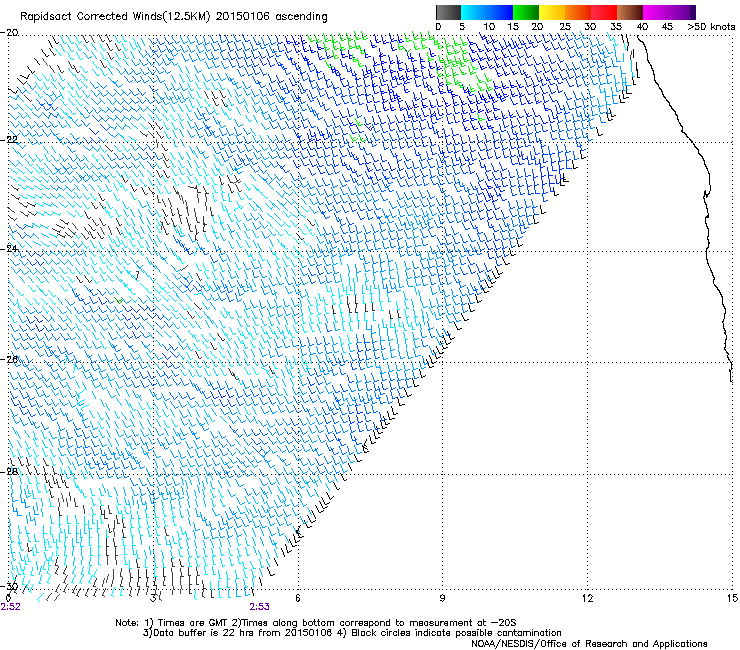This screenshot has width=740, height=650.
Task: Click the '20150106 ascending' date text in title
Action: 272,16
